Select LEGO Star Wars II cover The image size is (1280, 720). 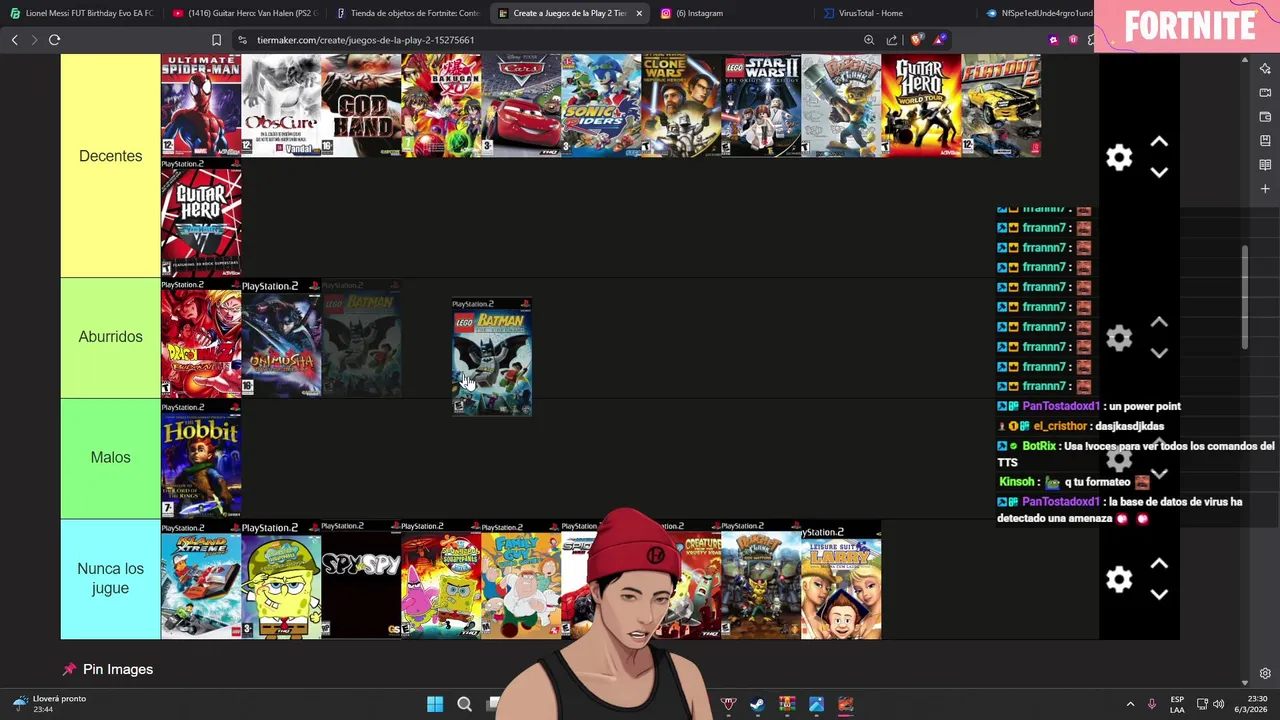(761, 105)
